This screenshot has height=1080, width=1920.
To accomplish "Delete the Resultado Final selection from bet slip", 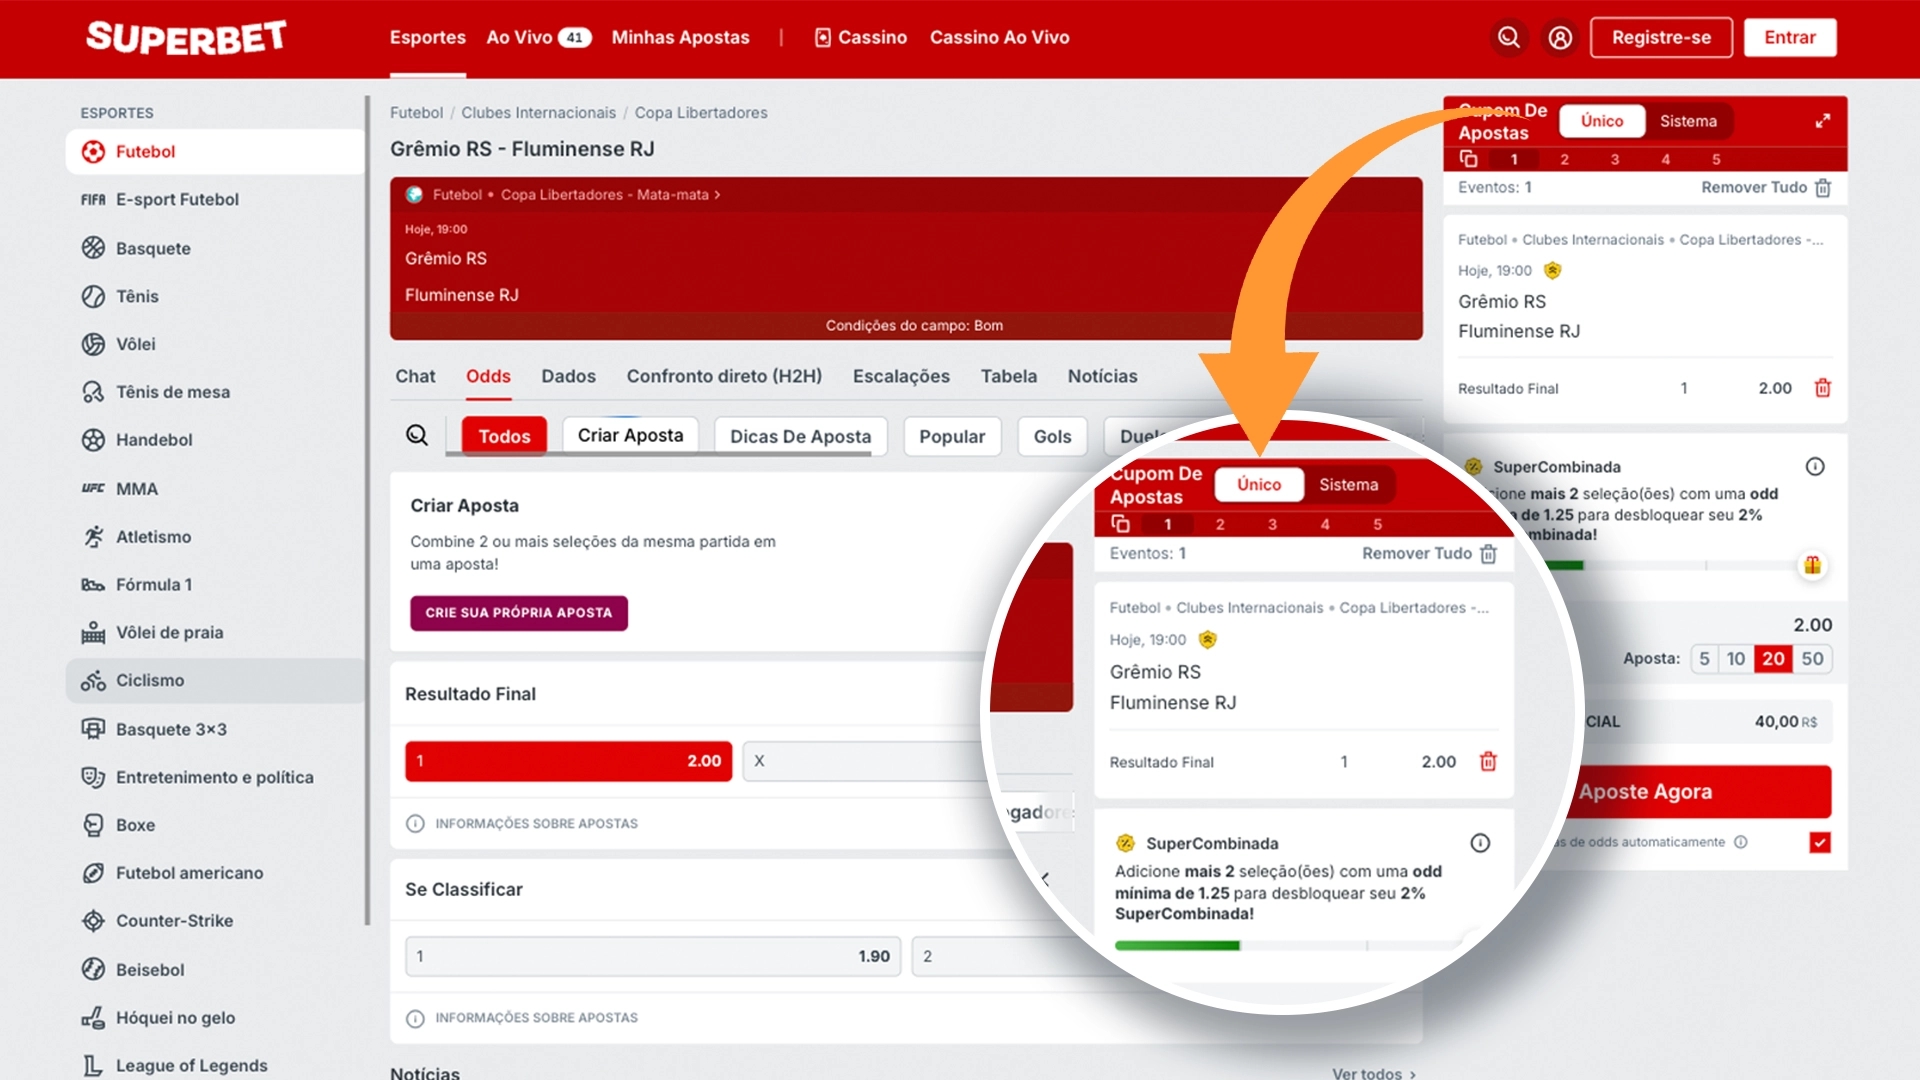I will tap(1823, 388).
